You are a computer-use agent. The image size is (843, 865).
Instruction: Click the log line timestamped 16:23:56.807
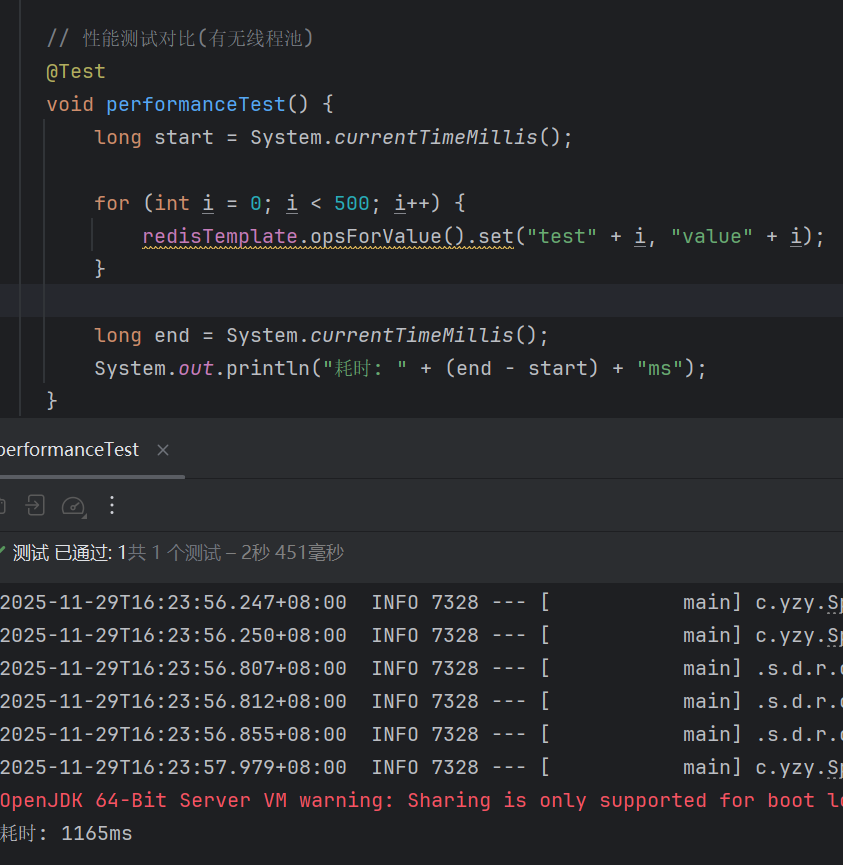(x=422, y=669)
